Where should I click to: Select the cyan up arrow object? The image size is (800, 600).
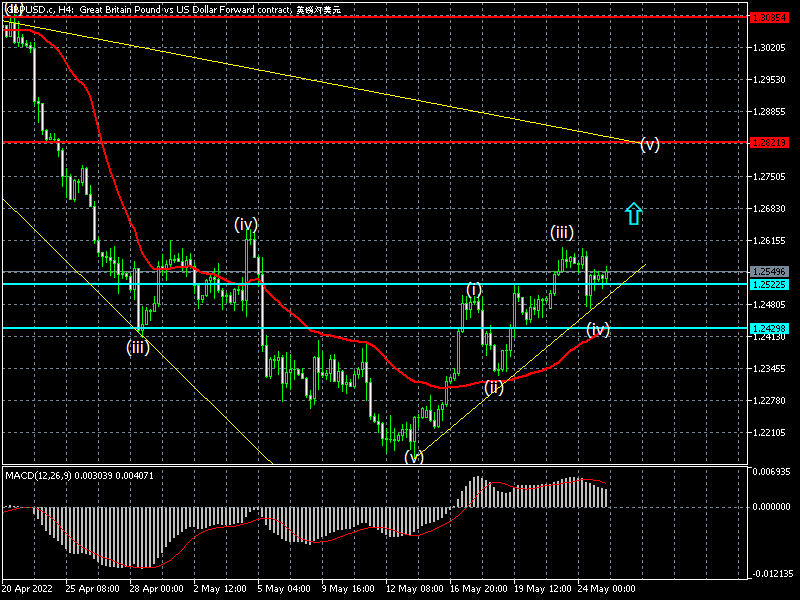633,214
